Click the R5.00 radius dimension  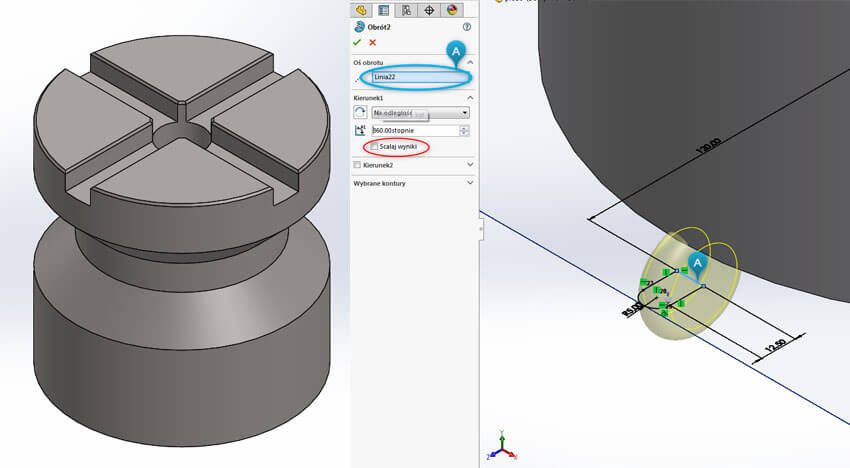[x=632, y=310]
